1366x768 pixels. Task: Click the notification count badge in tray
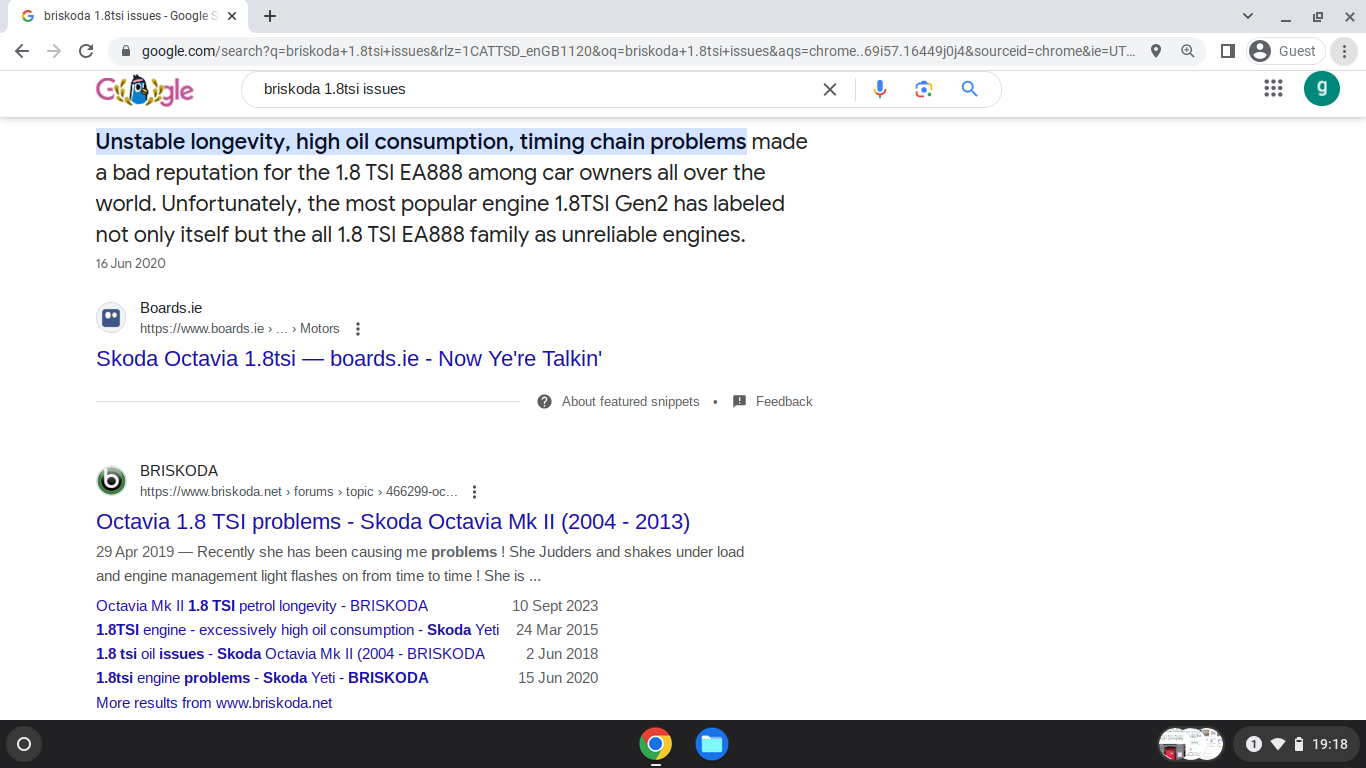click(1254, 744)
